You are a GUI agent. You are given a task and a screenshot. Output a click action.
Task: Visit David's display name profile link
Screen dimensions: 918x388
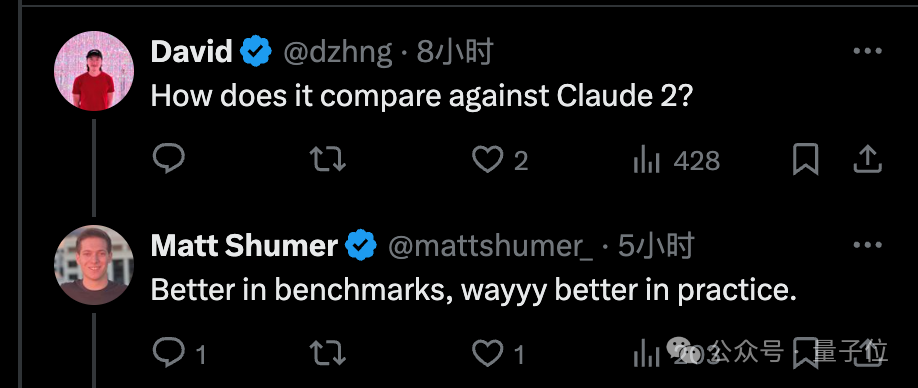[191, 51]
